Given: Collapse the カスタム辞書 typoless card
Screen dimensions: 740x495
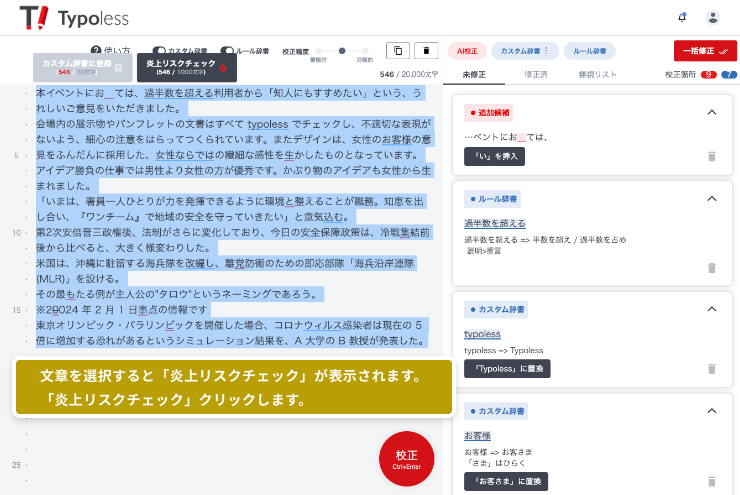Looking at the screenshot, I should (712, 309).
